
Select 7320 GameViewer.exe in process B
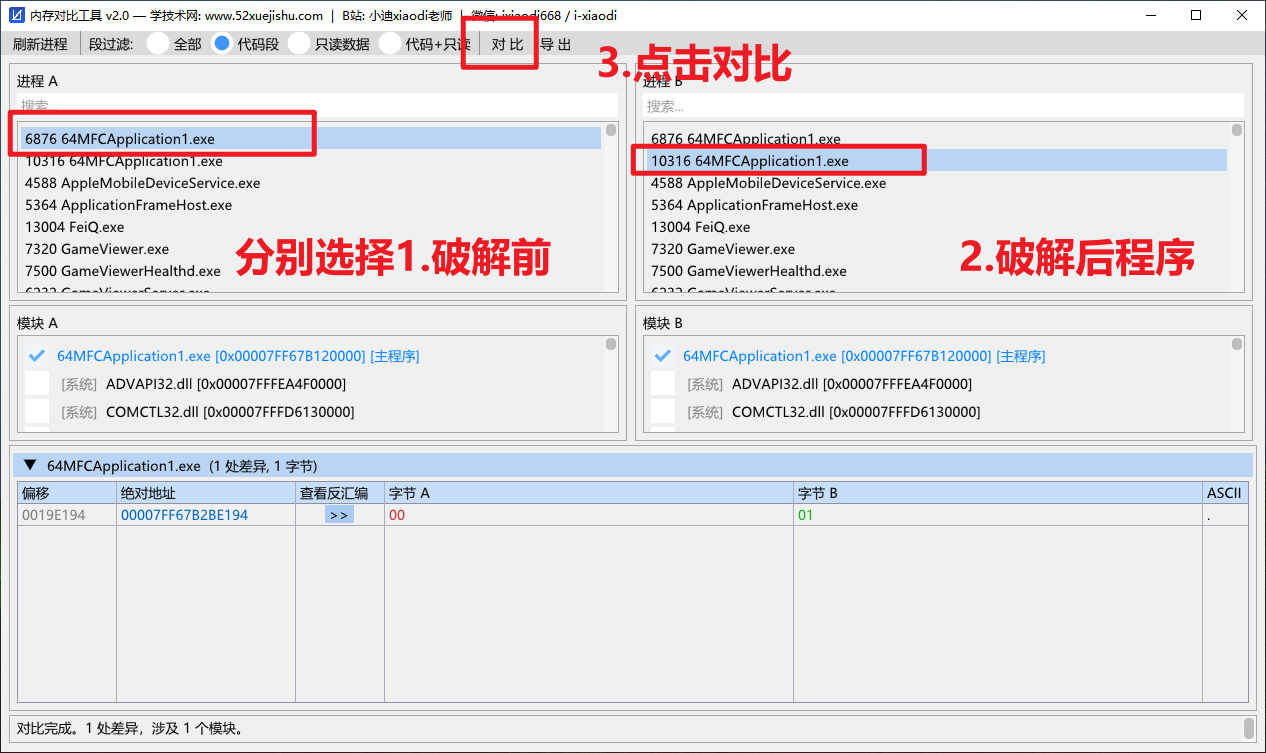pos(936,249)
